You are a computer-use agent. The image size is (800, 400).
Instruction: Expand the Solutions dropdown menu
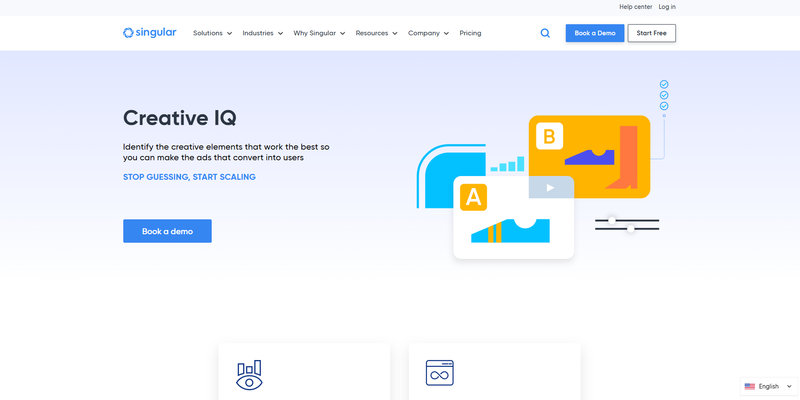[x=212, y=33]
